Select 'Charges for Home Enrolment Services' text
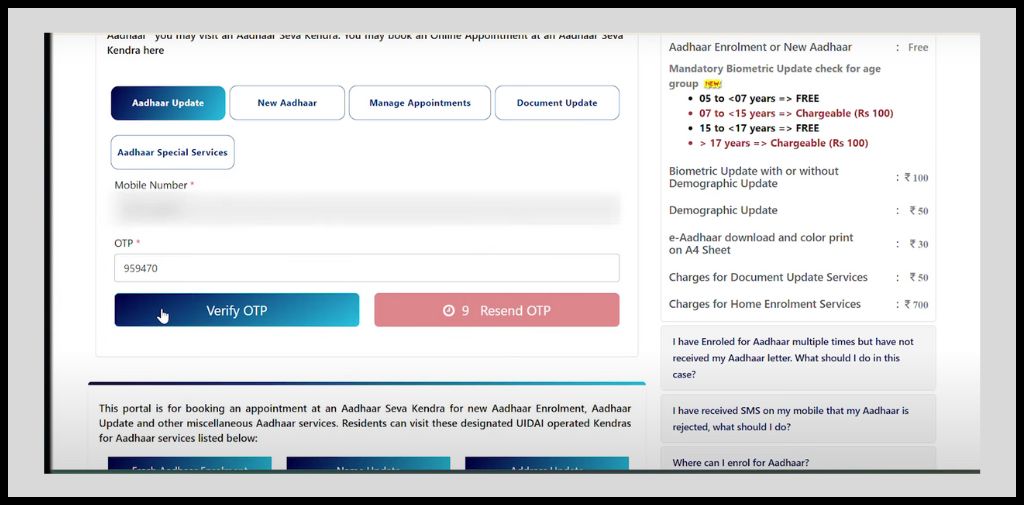The height and width of the screenshot is (505, 1024). pos(765,304)
